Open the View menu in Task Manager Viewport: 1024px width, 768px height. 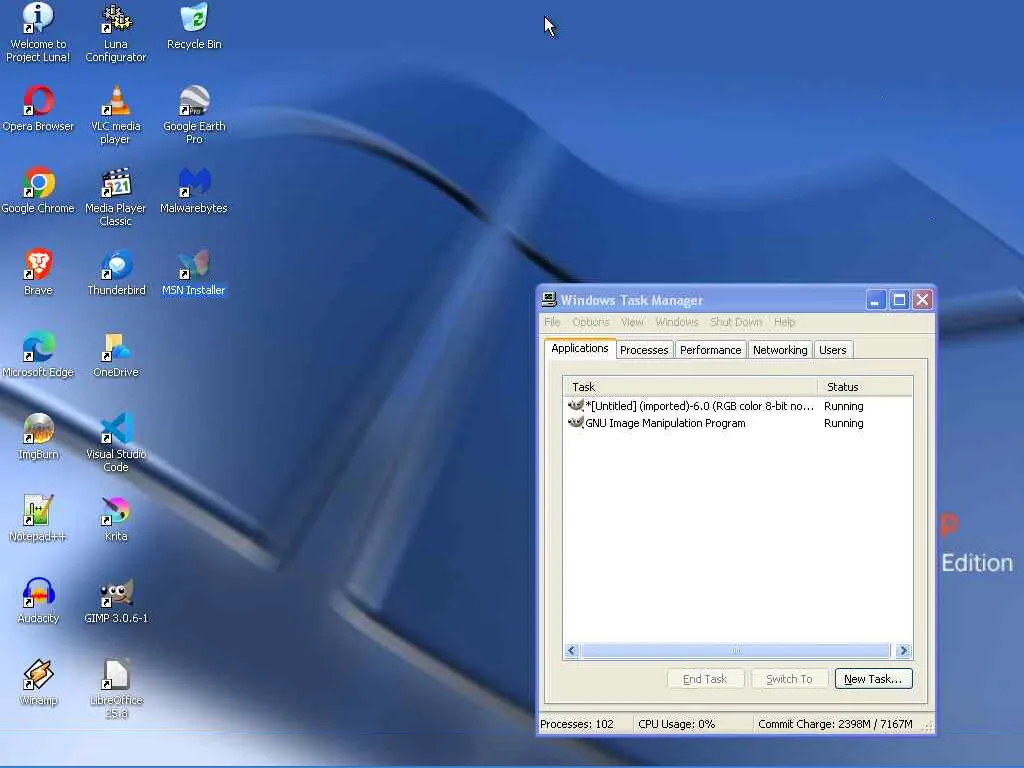click(x=632, y=322)
